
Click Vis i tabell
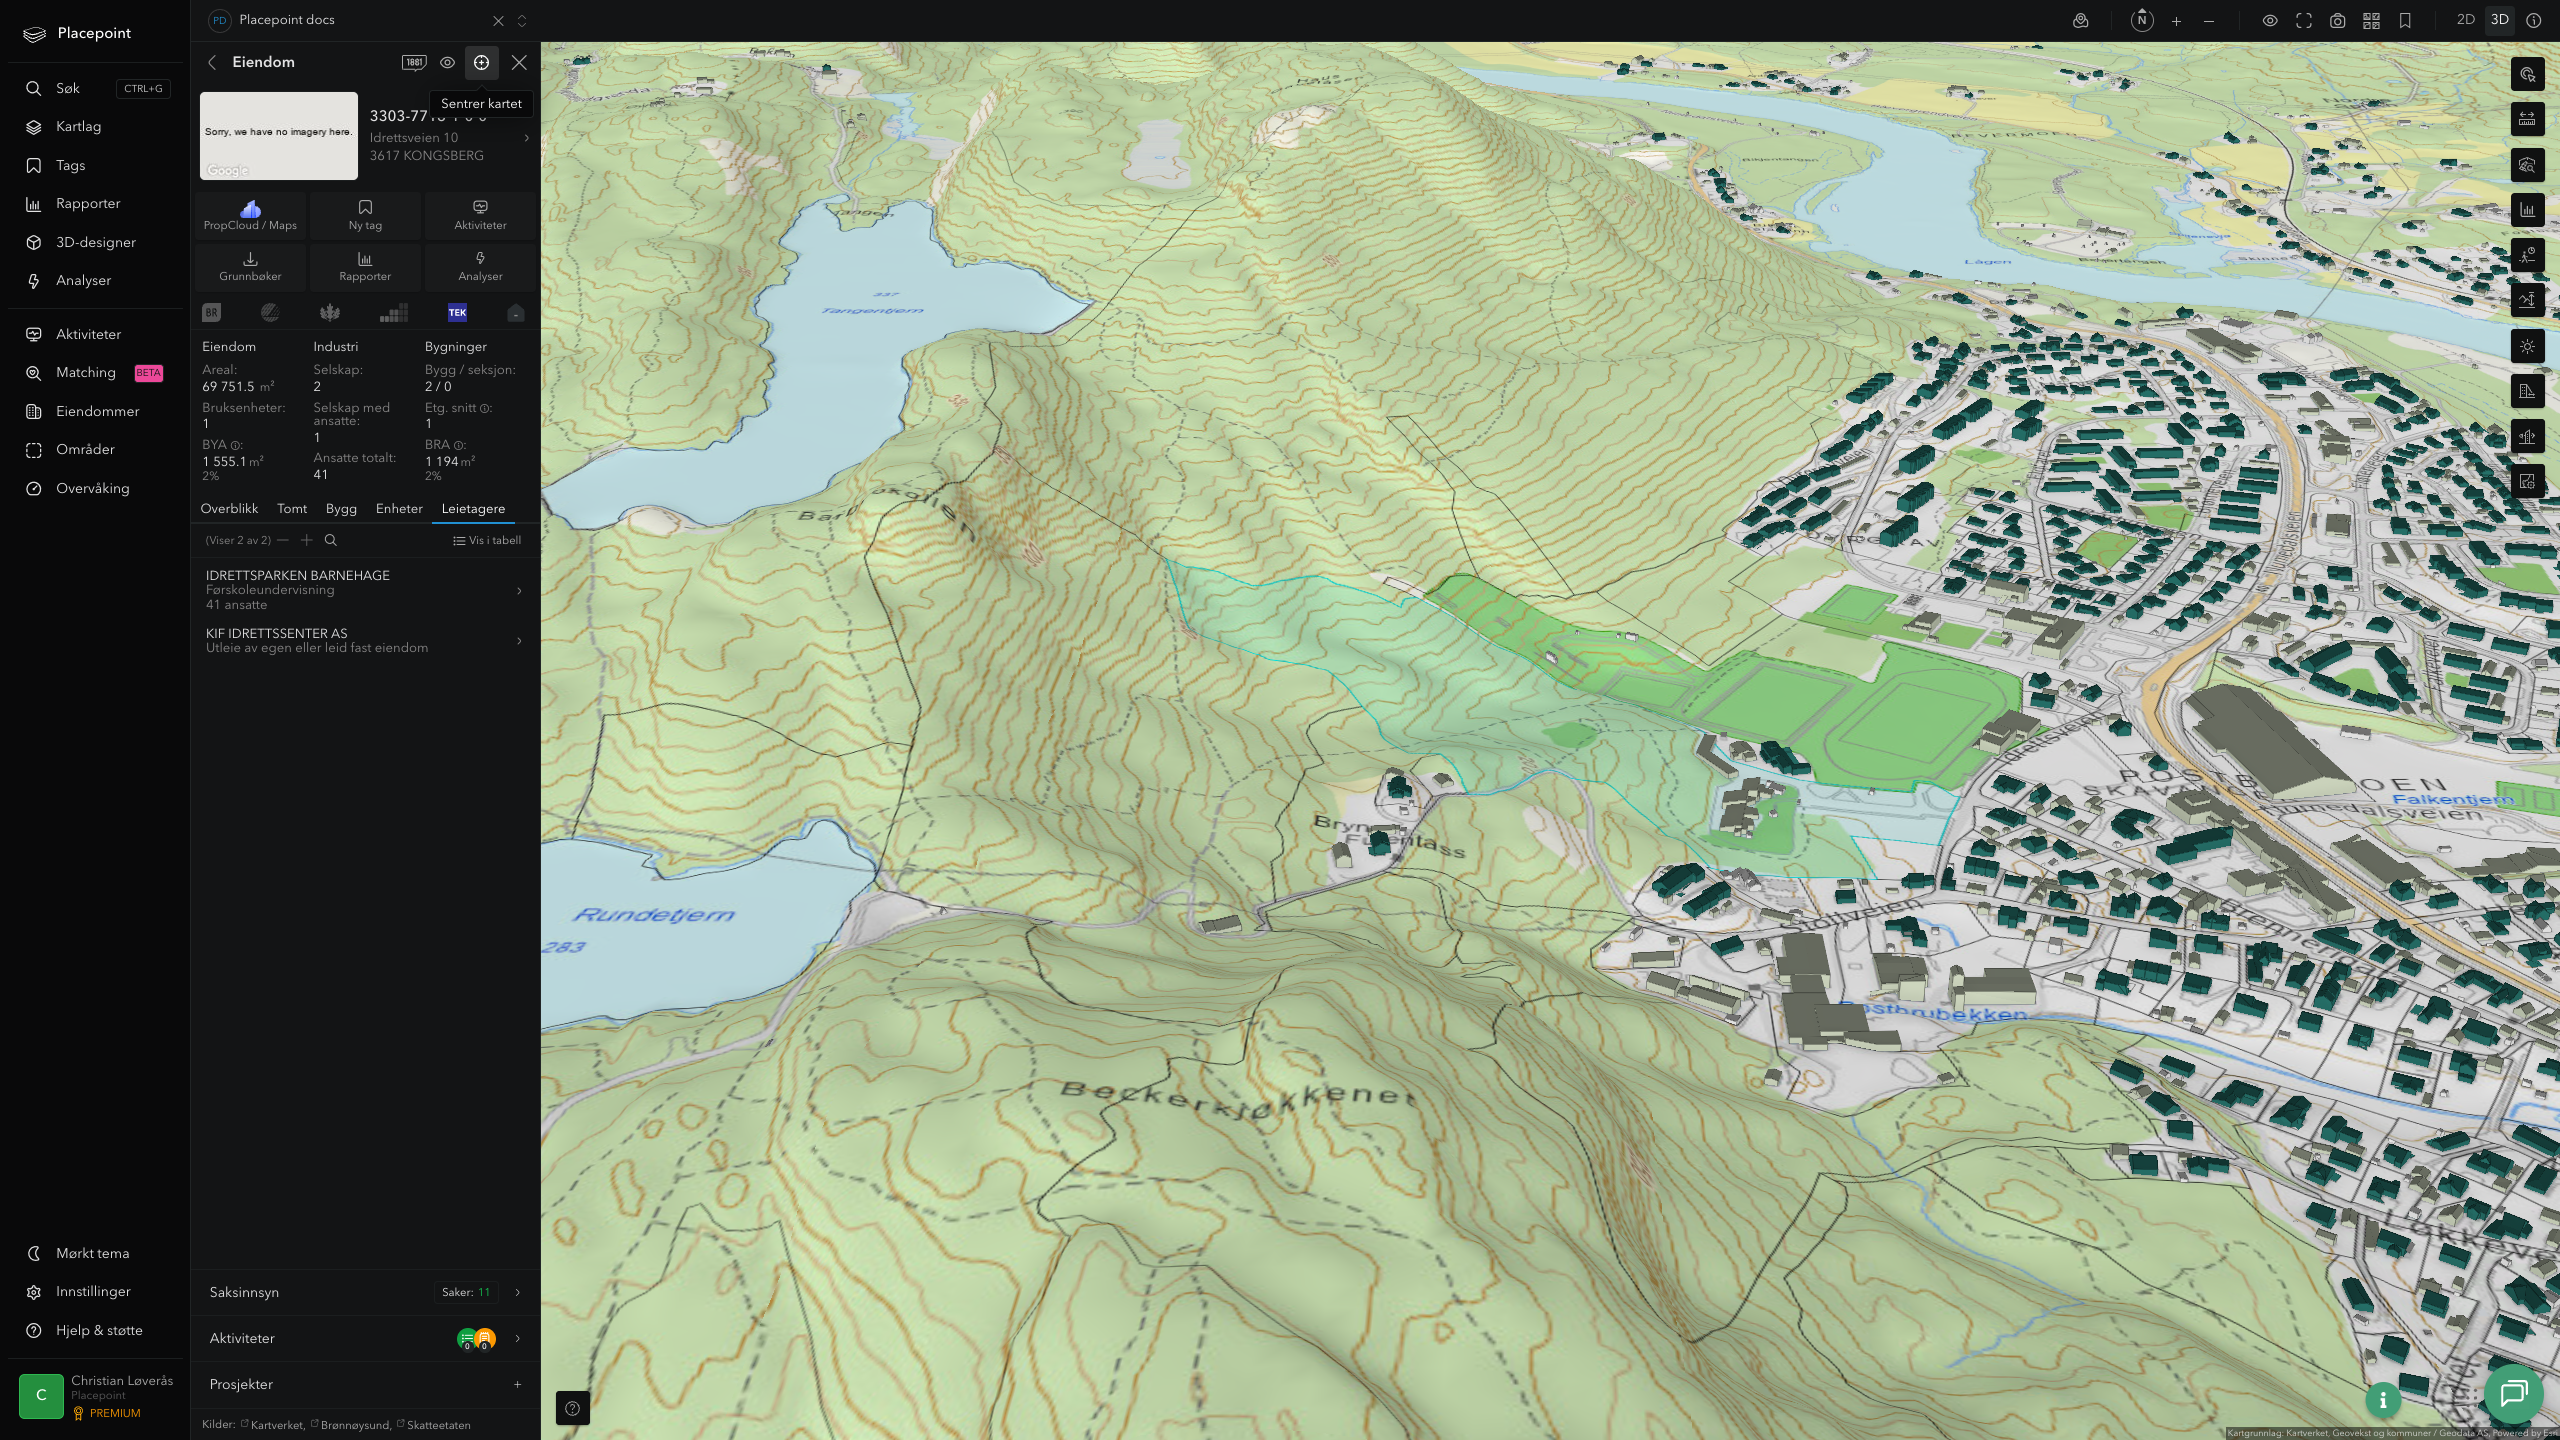click(x=487, y=540)
